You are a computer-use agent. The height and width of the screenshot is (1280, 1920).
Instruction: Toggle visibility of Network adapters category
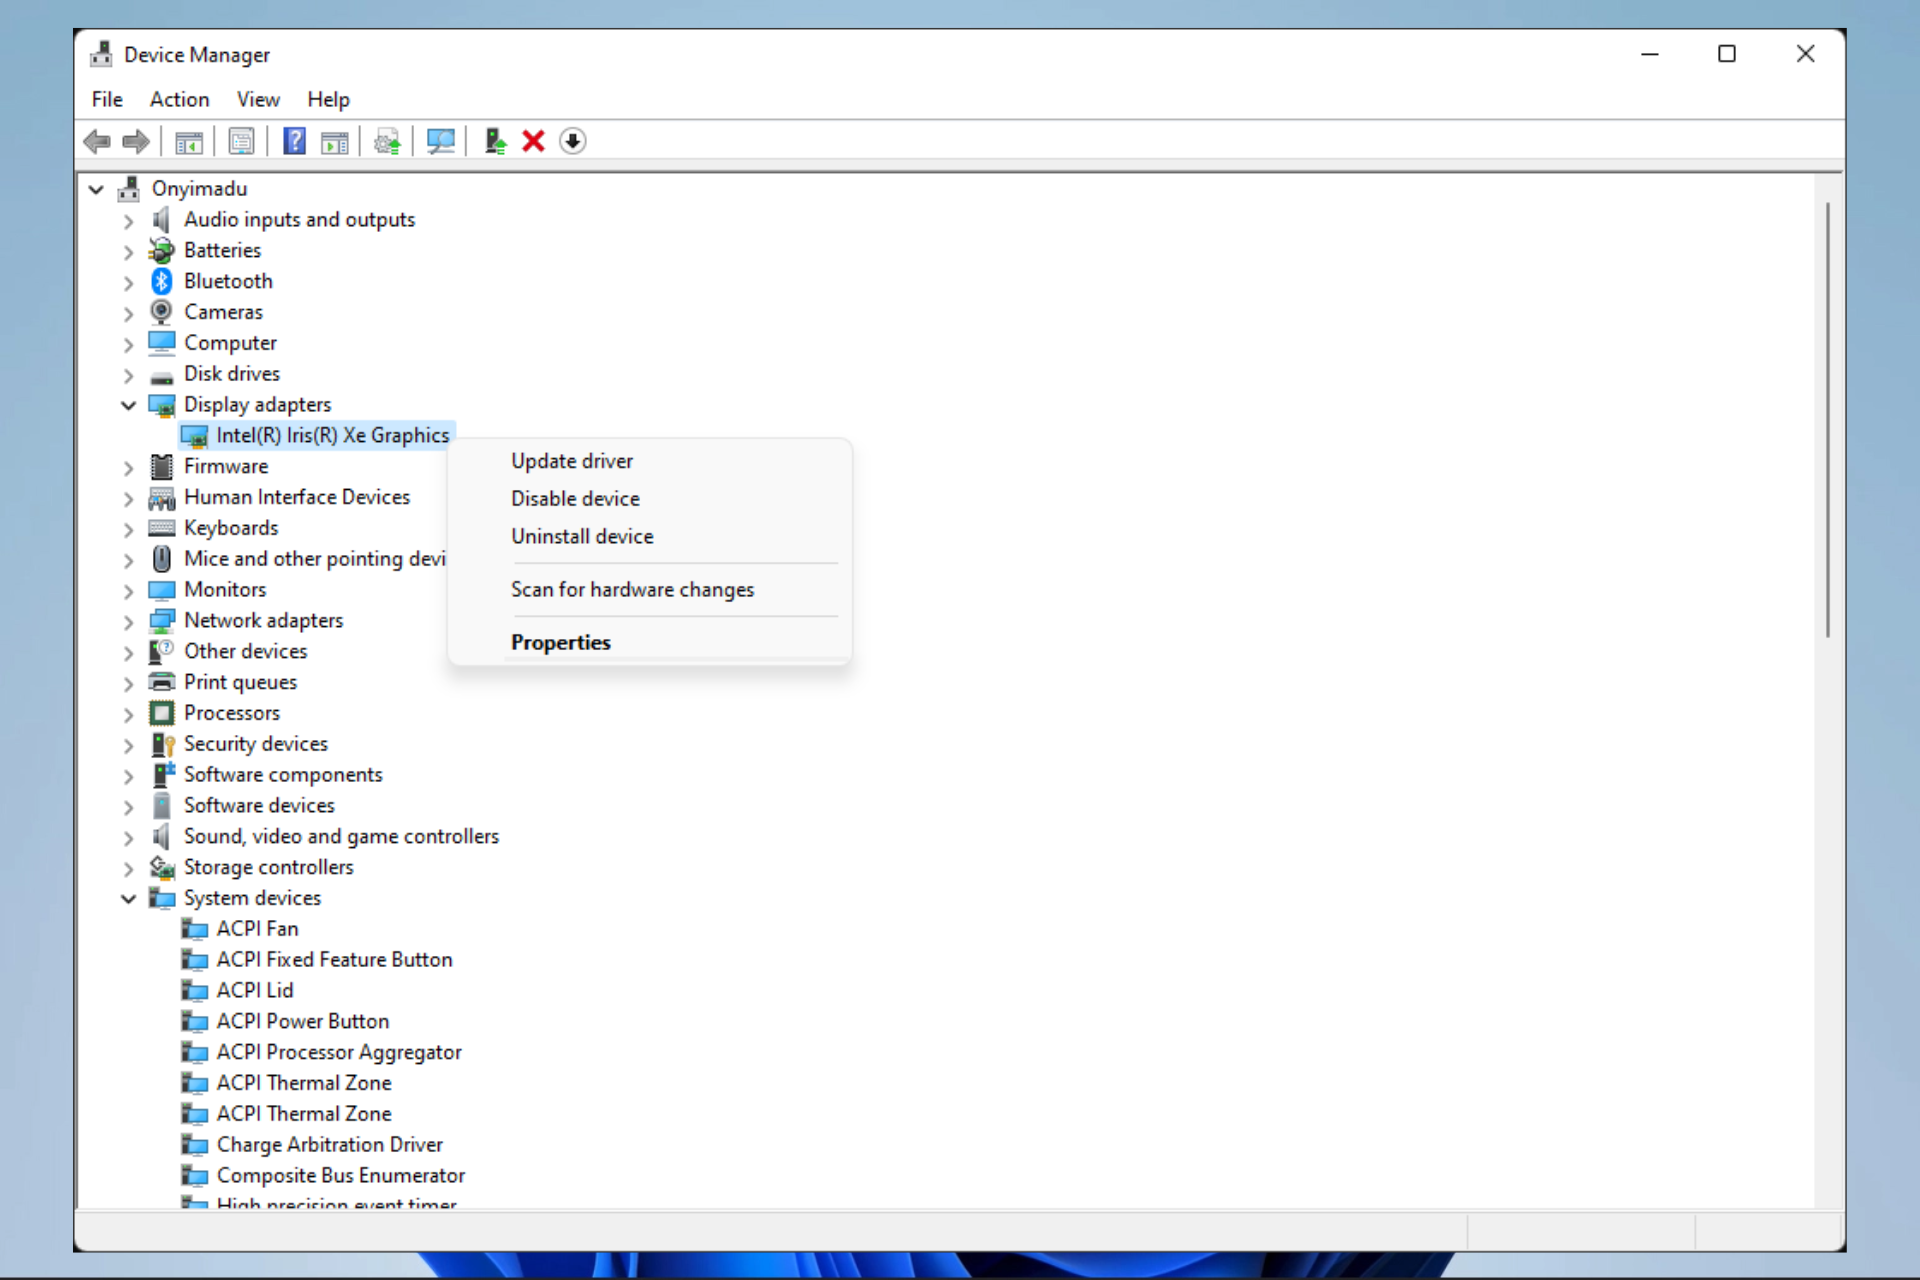129,620
